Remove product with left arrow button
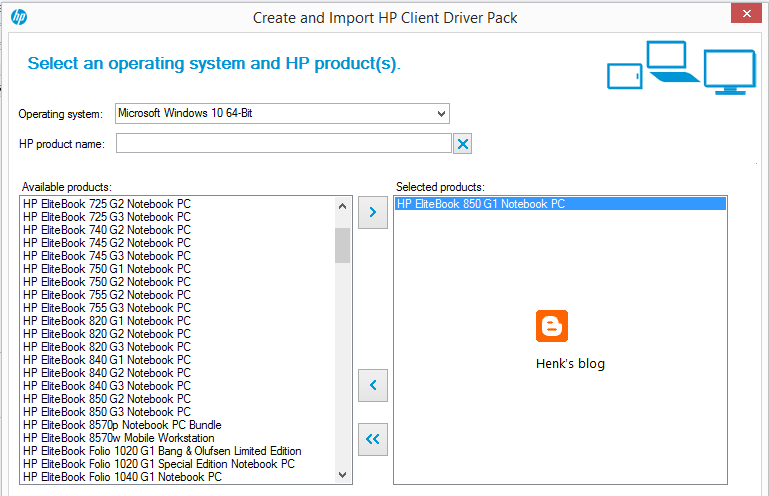 tap(373, 385)
